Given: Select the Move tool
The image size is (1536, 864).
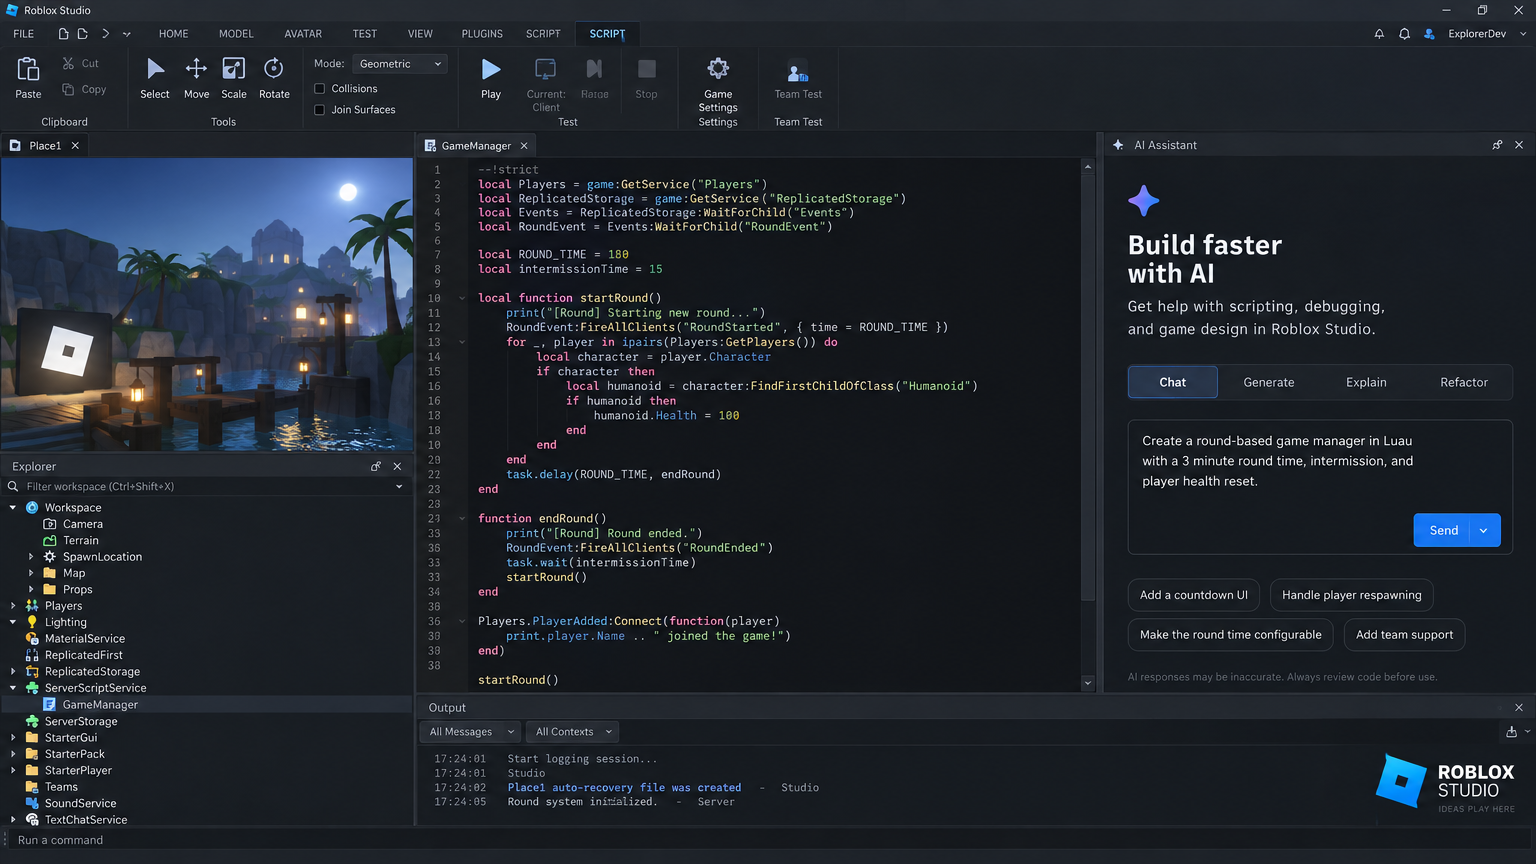Looking at the screenshot, I should point(196,78).
